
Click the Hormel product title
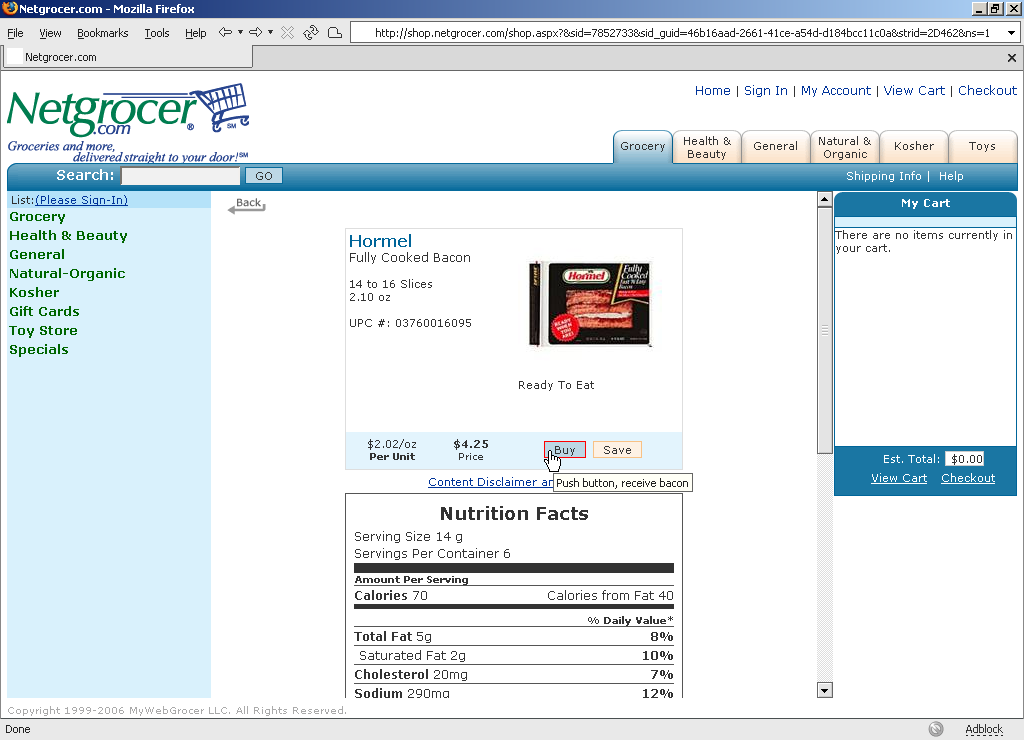(380, 241)
